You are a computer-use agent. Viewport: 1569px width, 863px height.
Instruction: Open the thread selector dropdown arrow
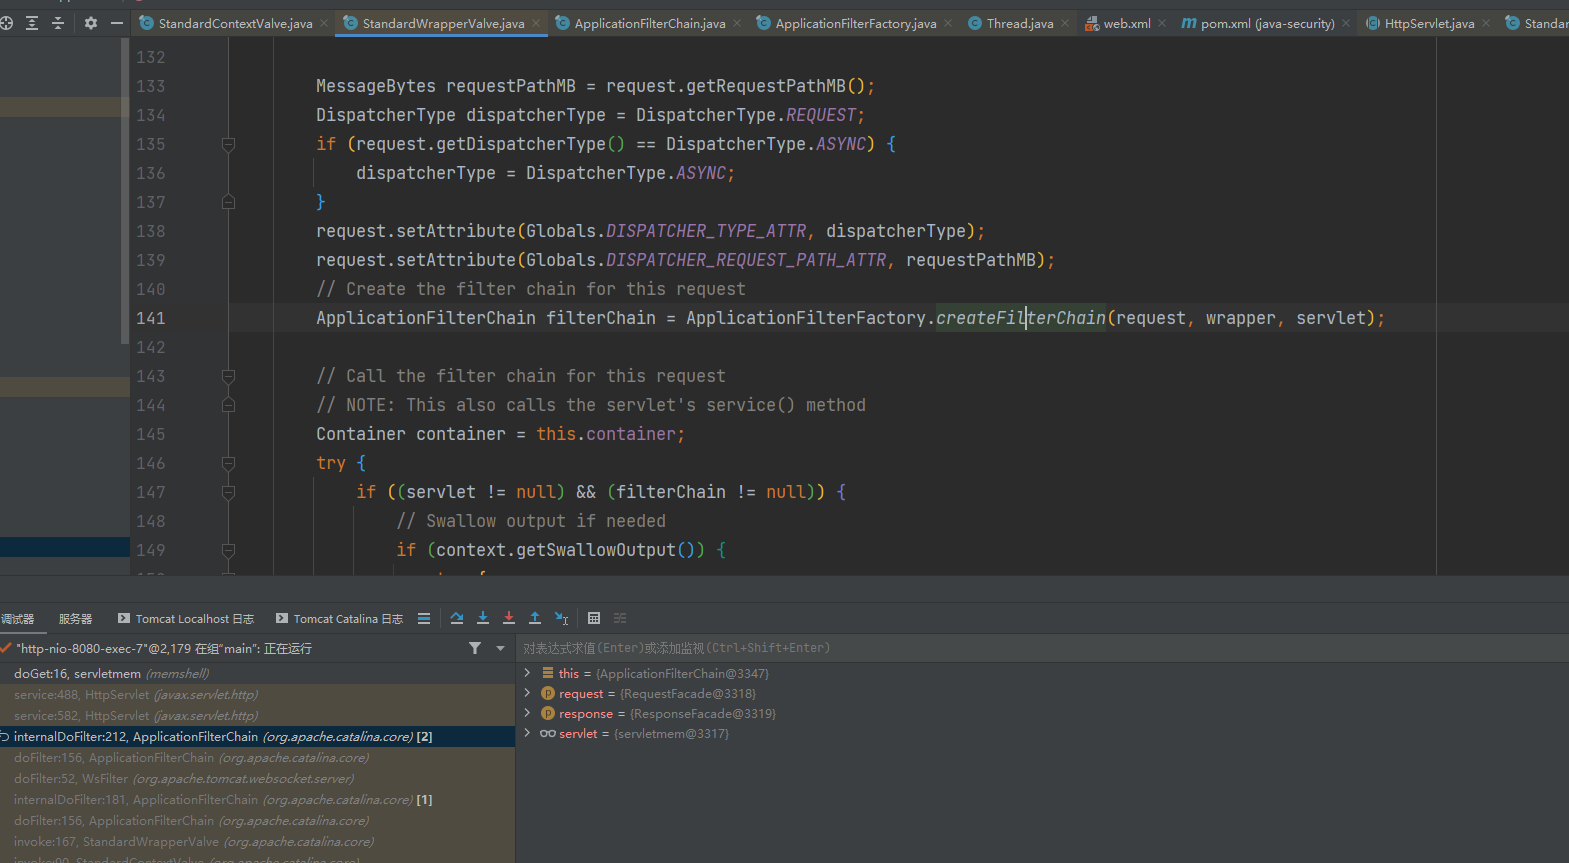click(x=501, y=648)
